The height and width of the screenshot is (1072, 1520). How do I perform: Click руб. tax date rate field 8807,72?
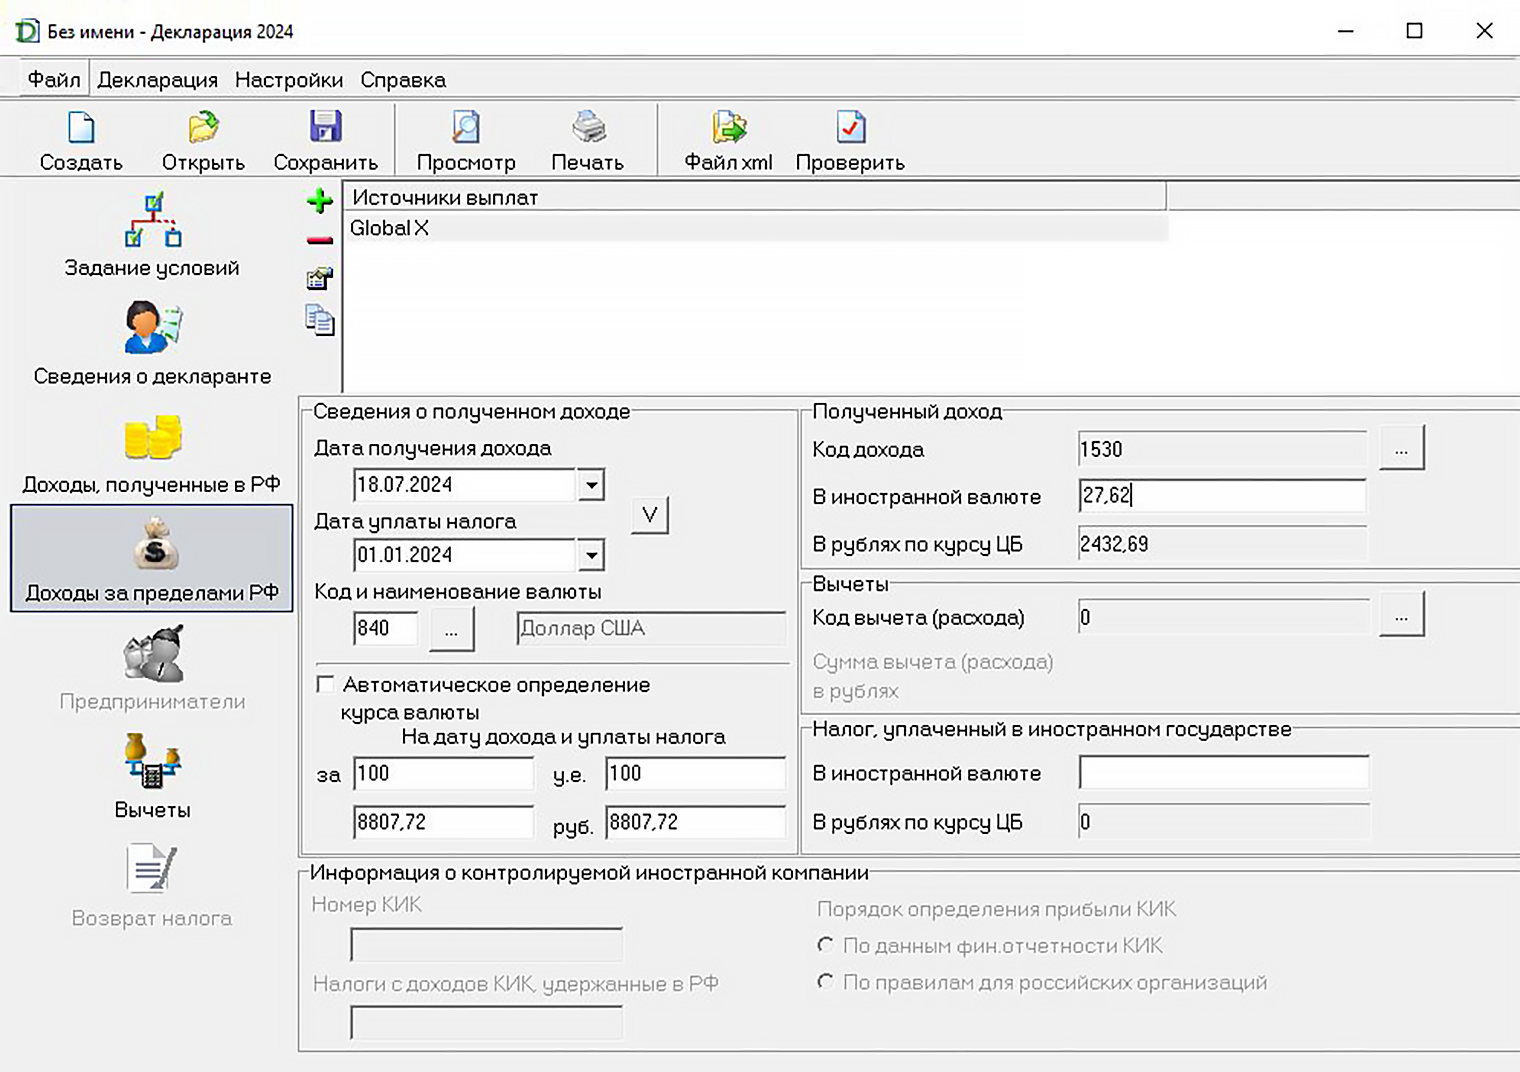point(696,822)
